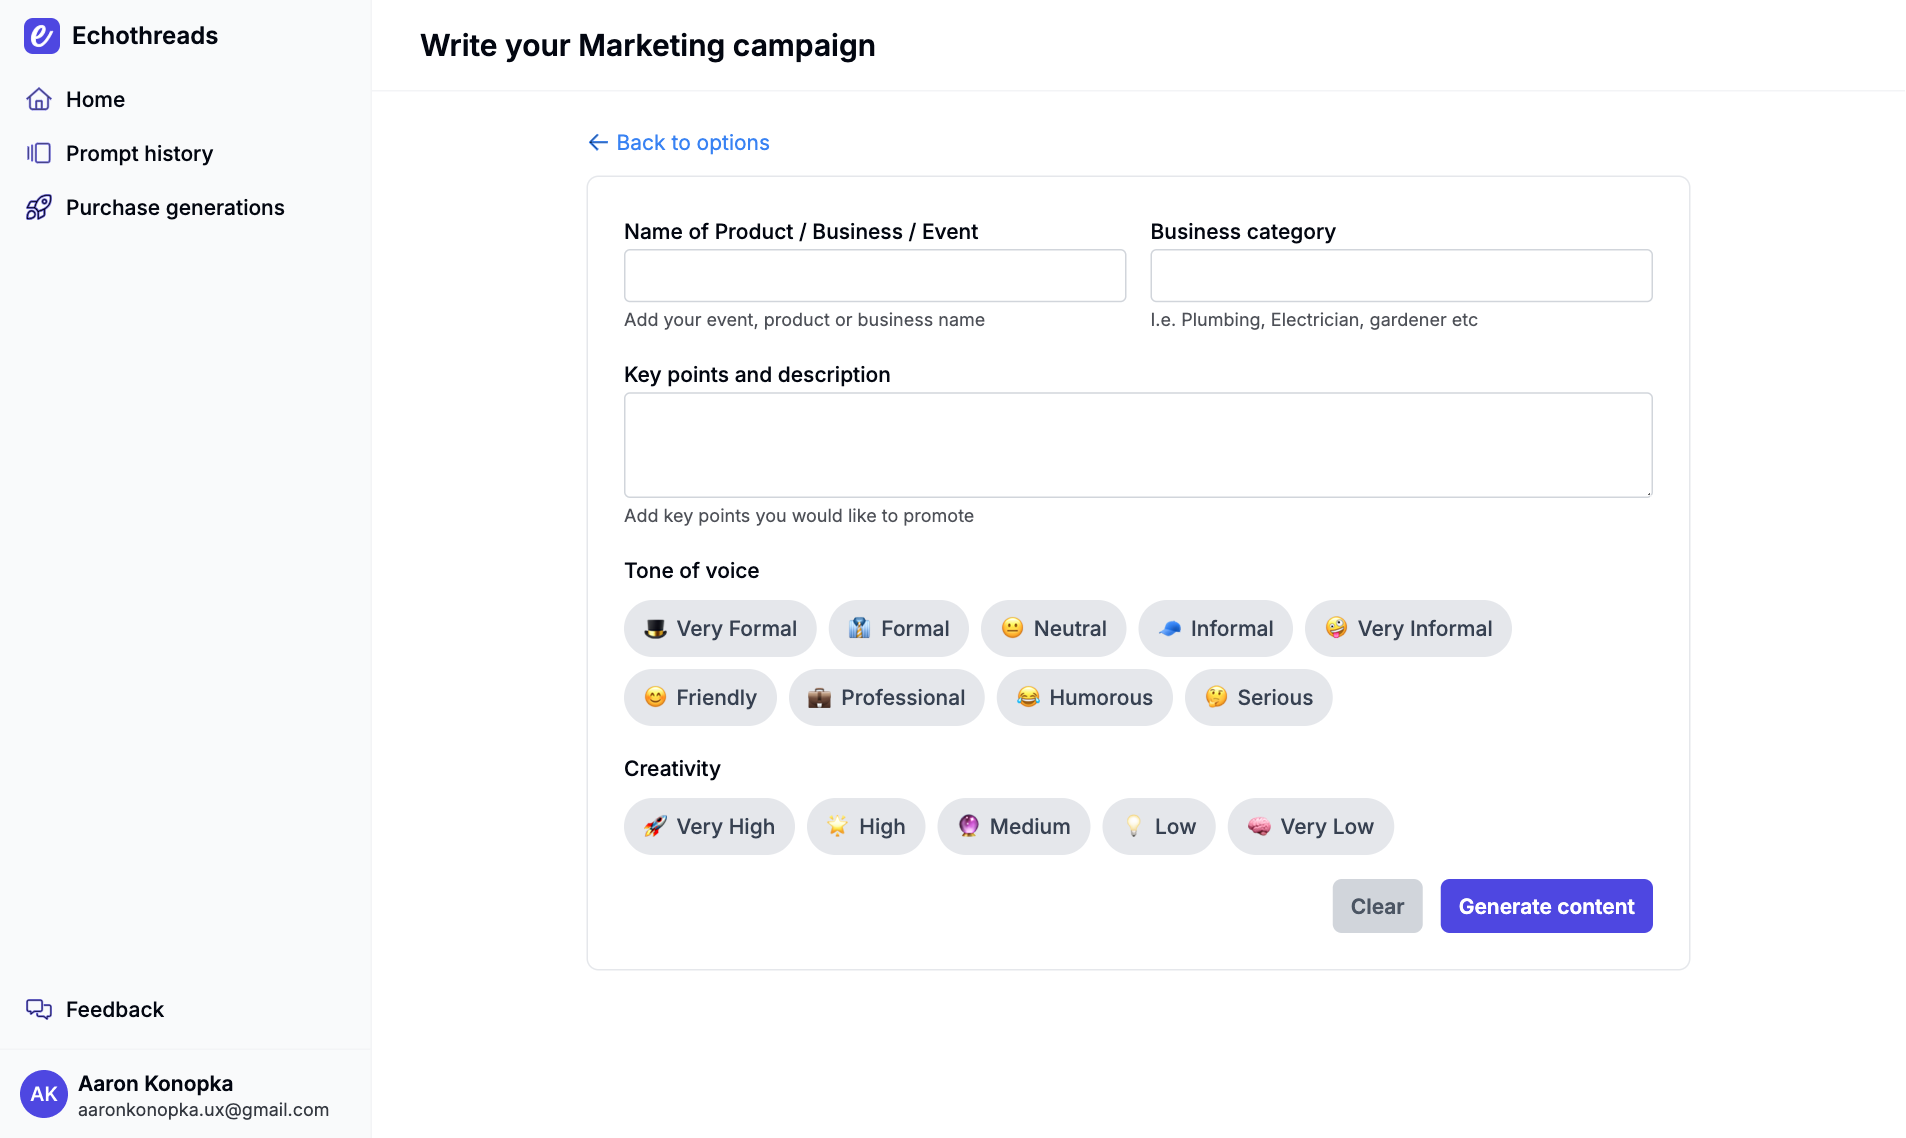Follow the Back to options link
The width and height of the screenshot is (1906, 1138).
[x=692, y=142]
